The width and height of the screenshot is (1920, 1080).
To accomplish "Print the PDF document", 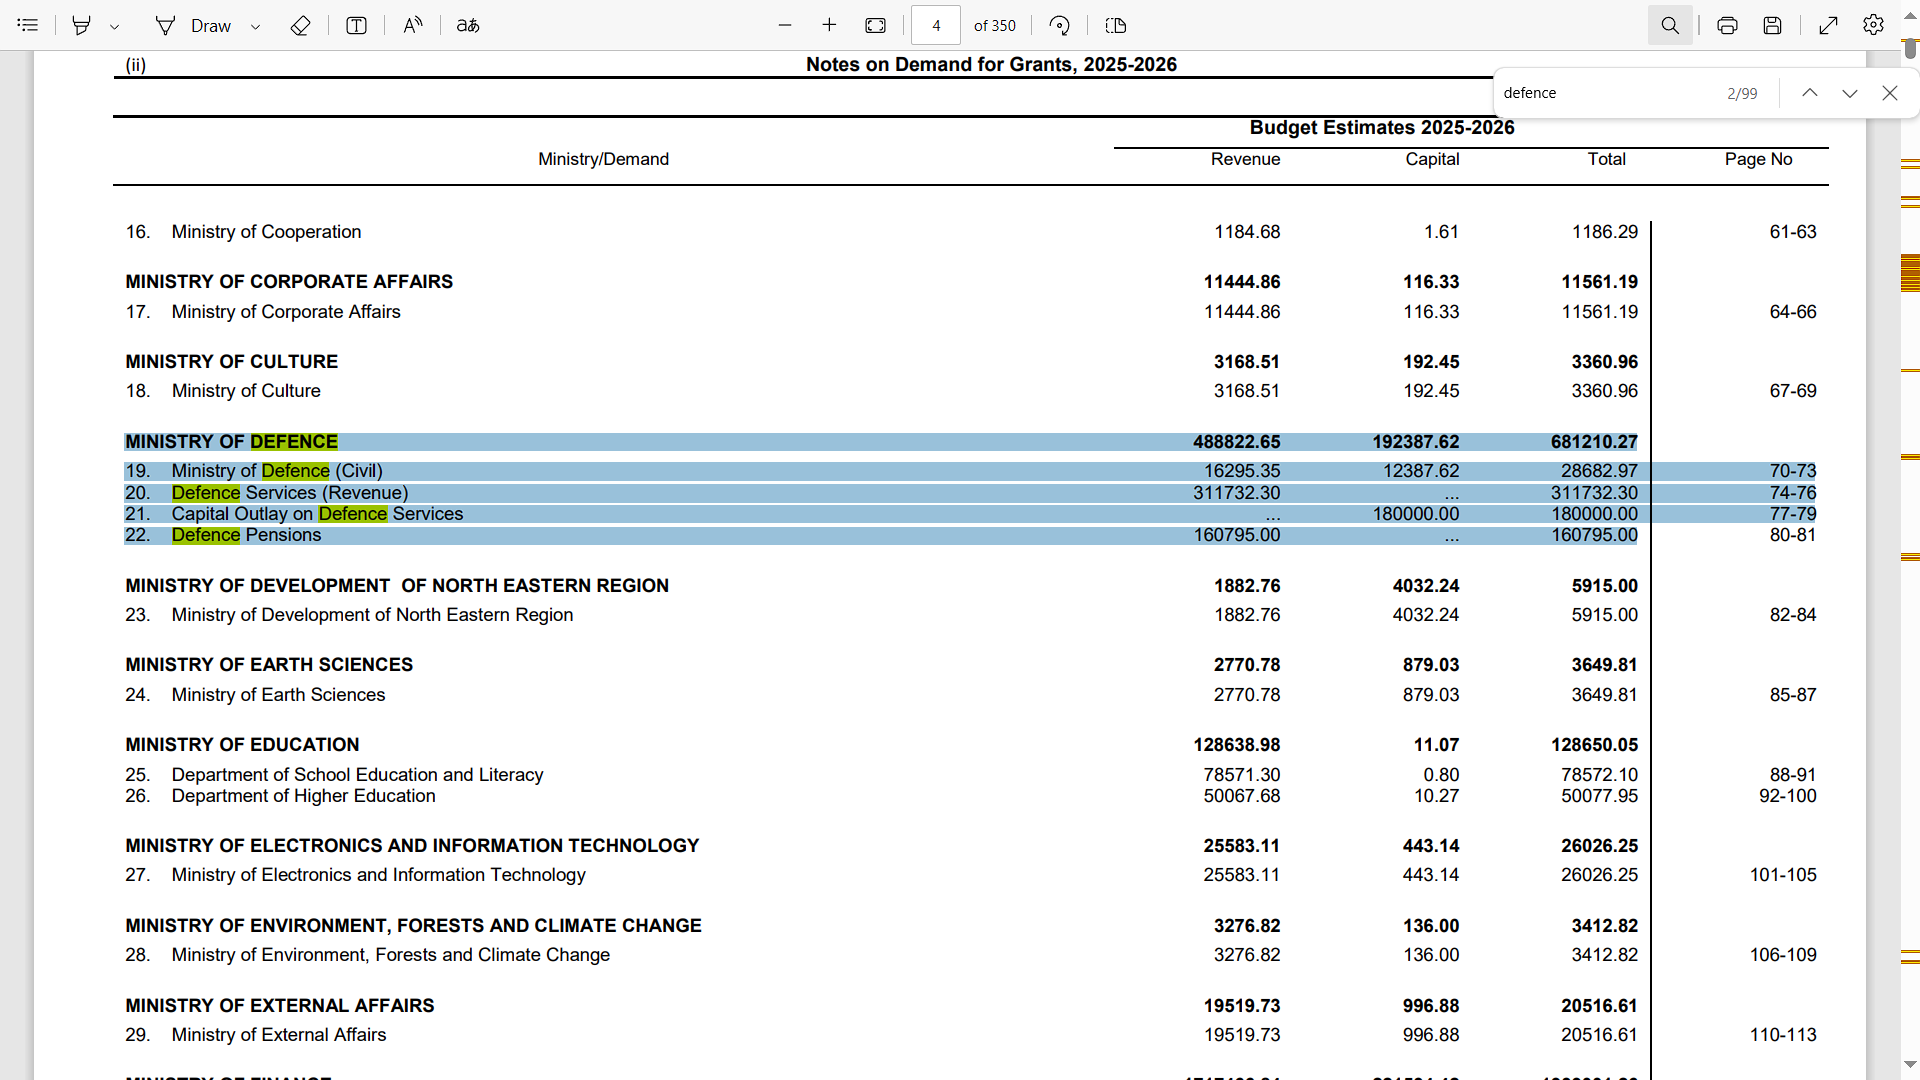I will pyautogui.click(x=1727, y=25).
